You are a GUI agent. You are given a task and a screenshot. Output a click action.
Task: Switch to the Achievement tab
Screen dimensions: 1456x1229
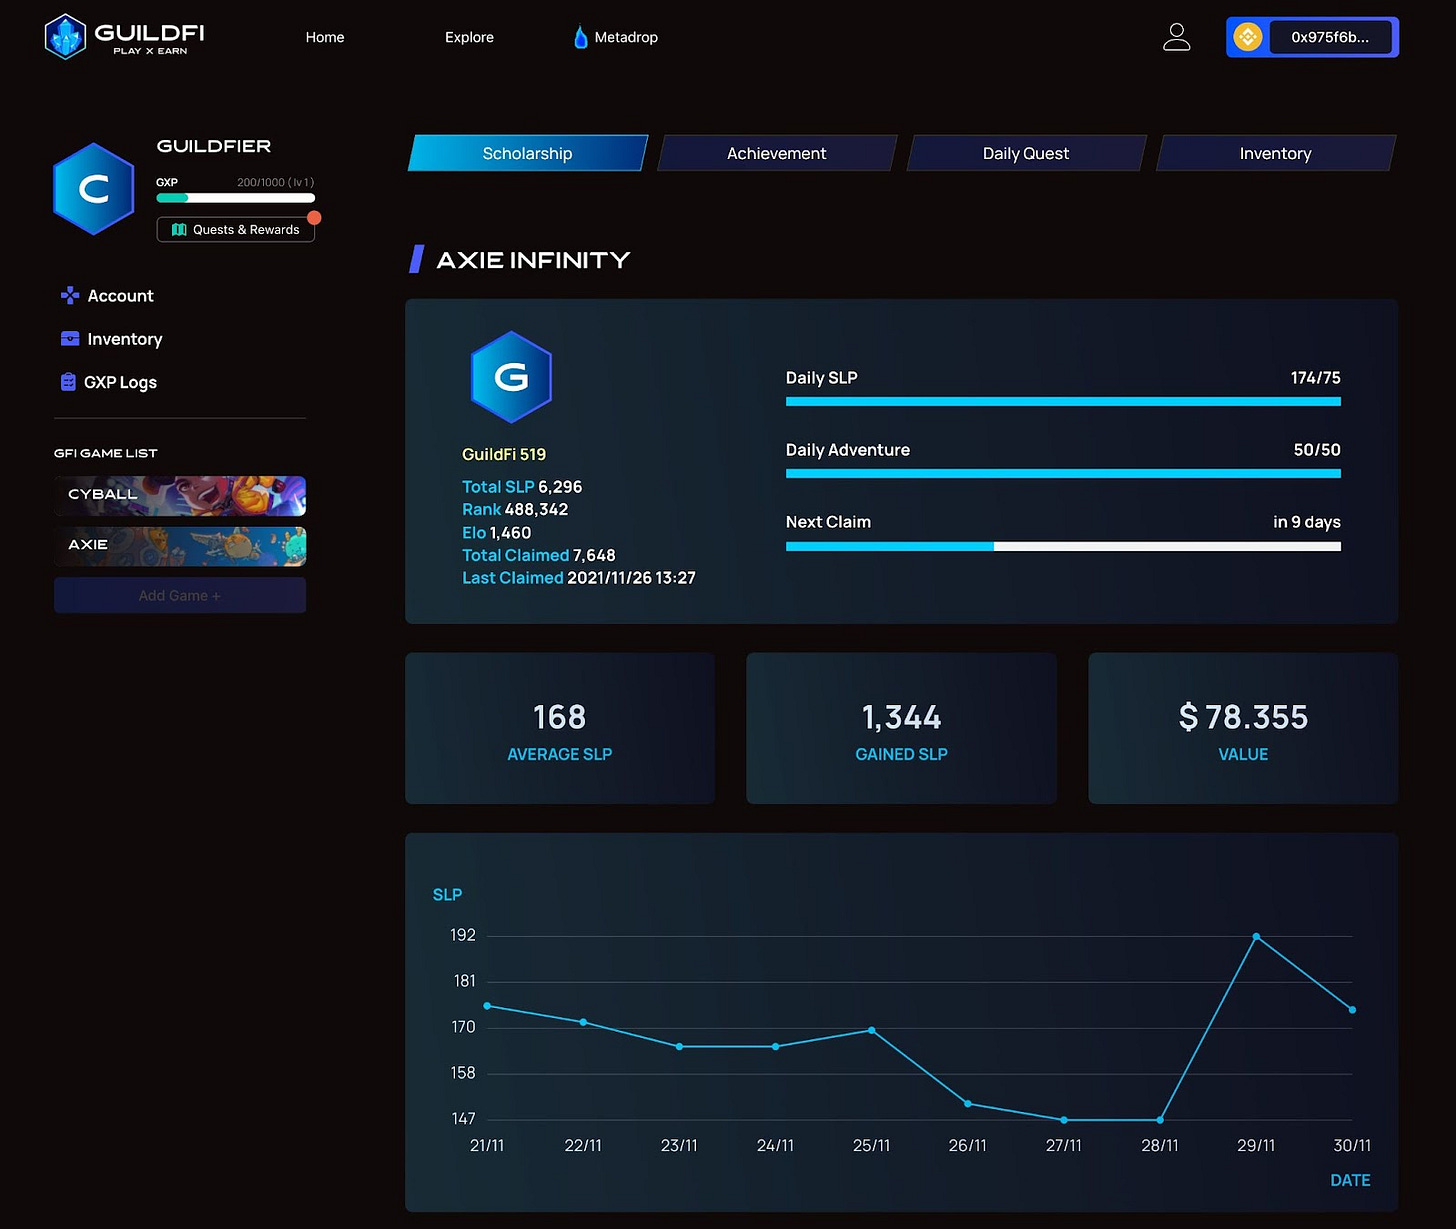point(777,153)
